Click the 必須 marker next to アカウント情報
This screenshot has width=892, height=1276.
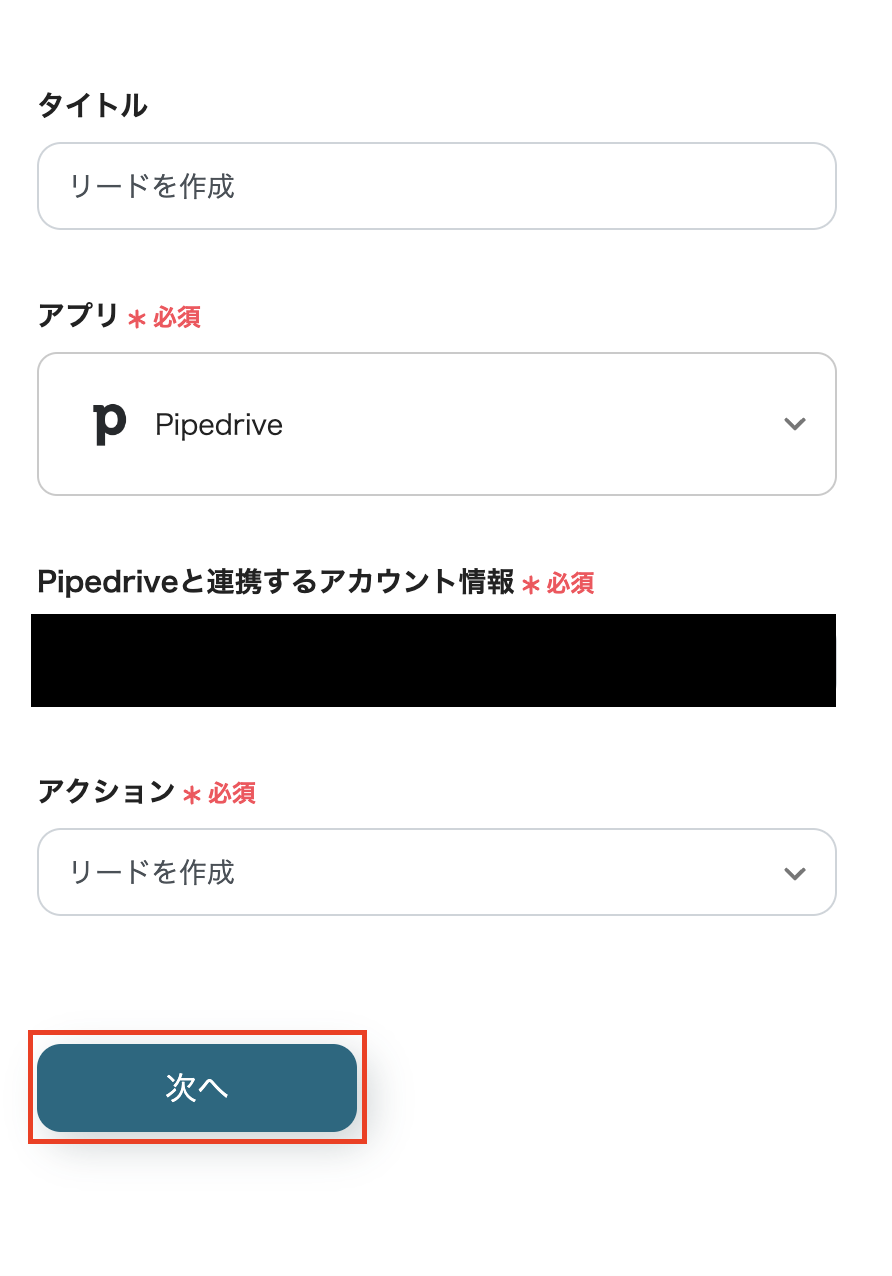pos(571,583)
